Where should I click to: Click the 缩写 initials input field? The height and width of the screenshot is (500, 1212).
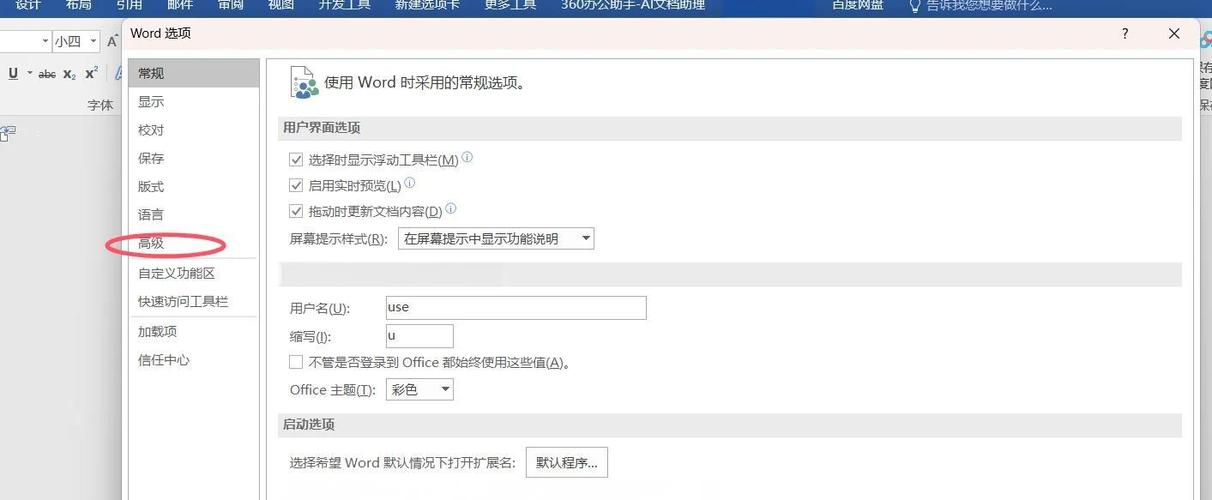[x=420, y=336]
